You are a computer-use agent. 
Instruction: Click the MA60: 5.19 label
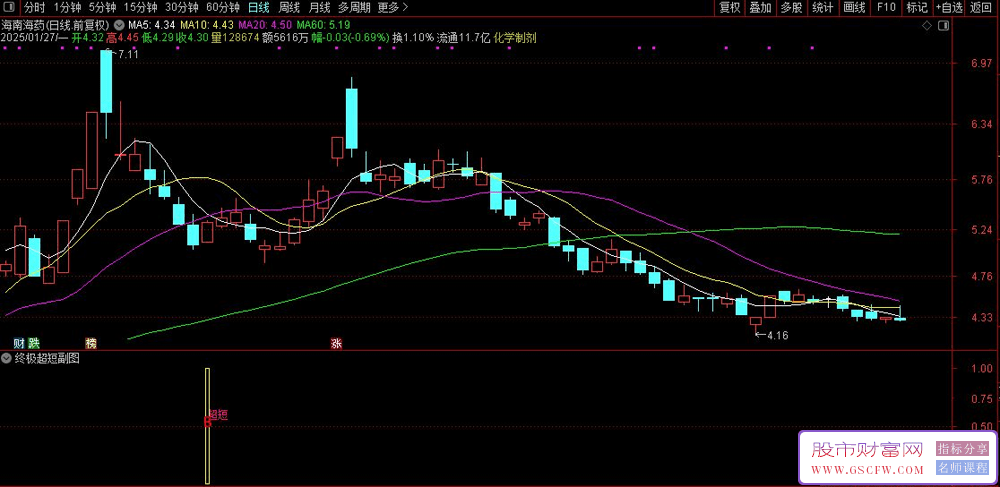tap(323, 25)
